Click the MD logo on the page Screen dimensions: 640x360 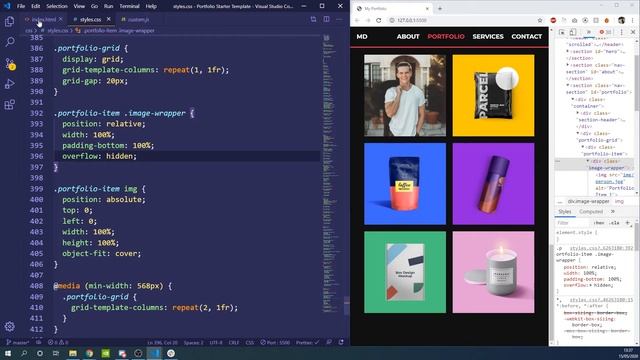pos(362,37)
